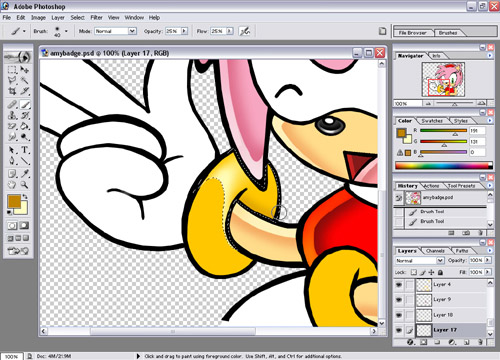Select the Line tool

pyautogui.click(x=24, y=161)
